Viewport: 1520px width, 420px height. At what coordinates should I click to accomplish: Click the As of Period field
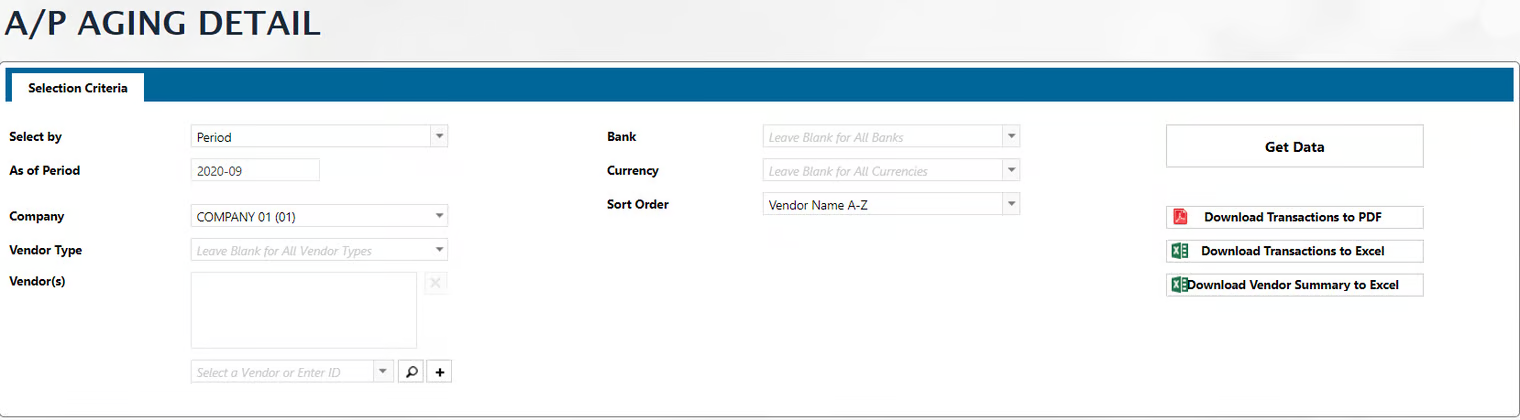point(254,171)
